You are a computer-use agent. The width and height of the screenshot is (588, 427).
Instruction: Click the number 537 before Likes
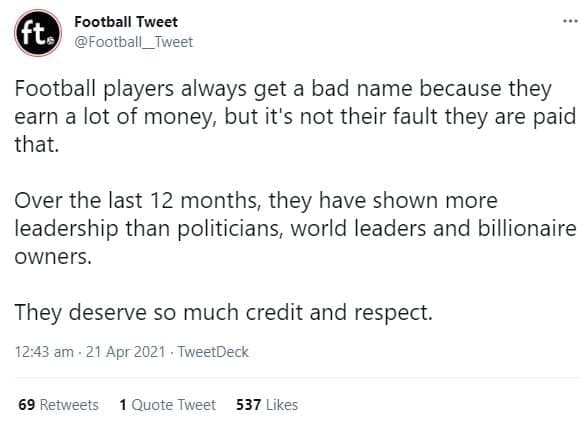click(248, 405)
